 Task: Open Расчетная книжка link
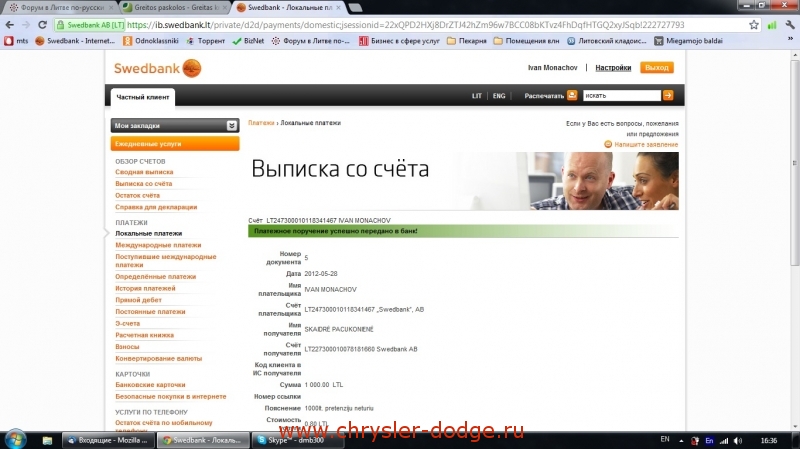[144, 335]
